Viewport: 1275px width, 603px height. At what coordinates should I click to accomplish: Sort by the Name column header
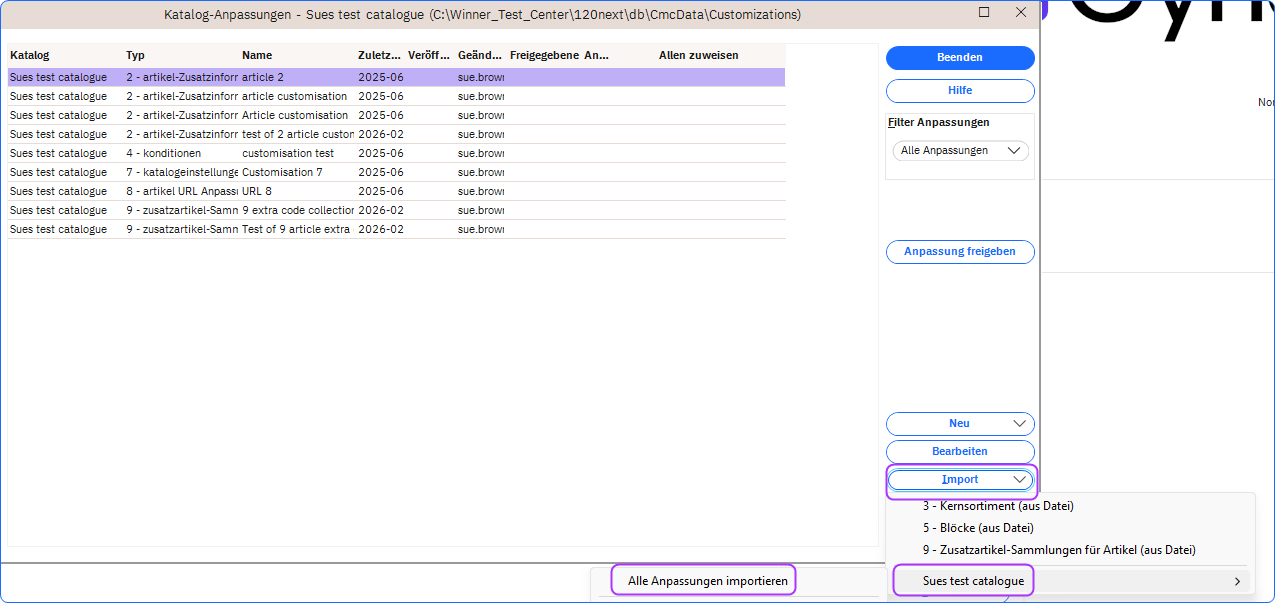tap(257, 56)
